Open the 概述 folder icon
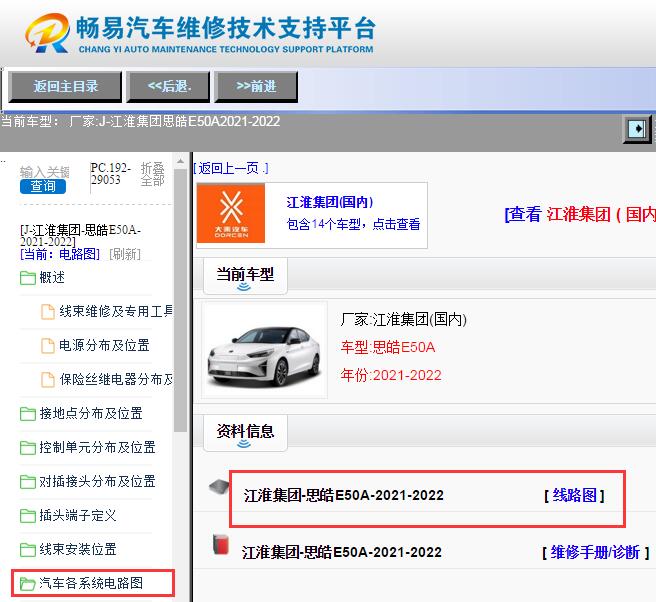The image size is (656, 602). point(28,277)
